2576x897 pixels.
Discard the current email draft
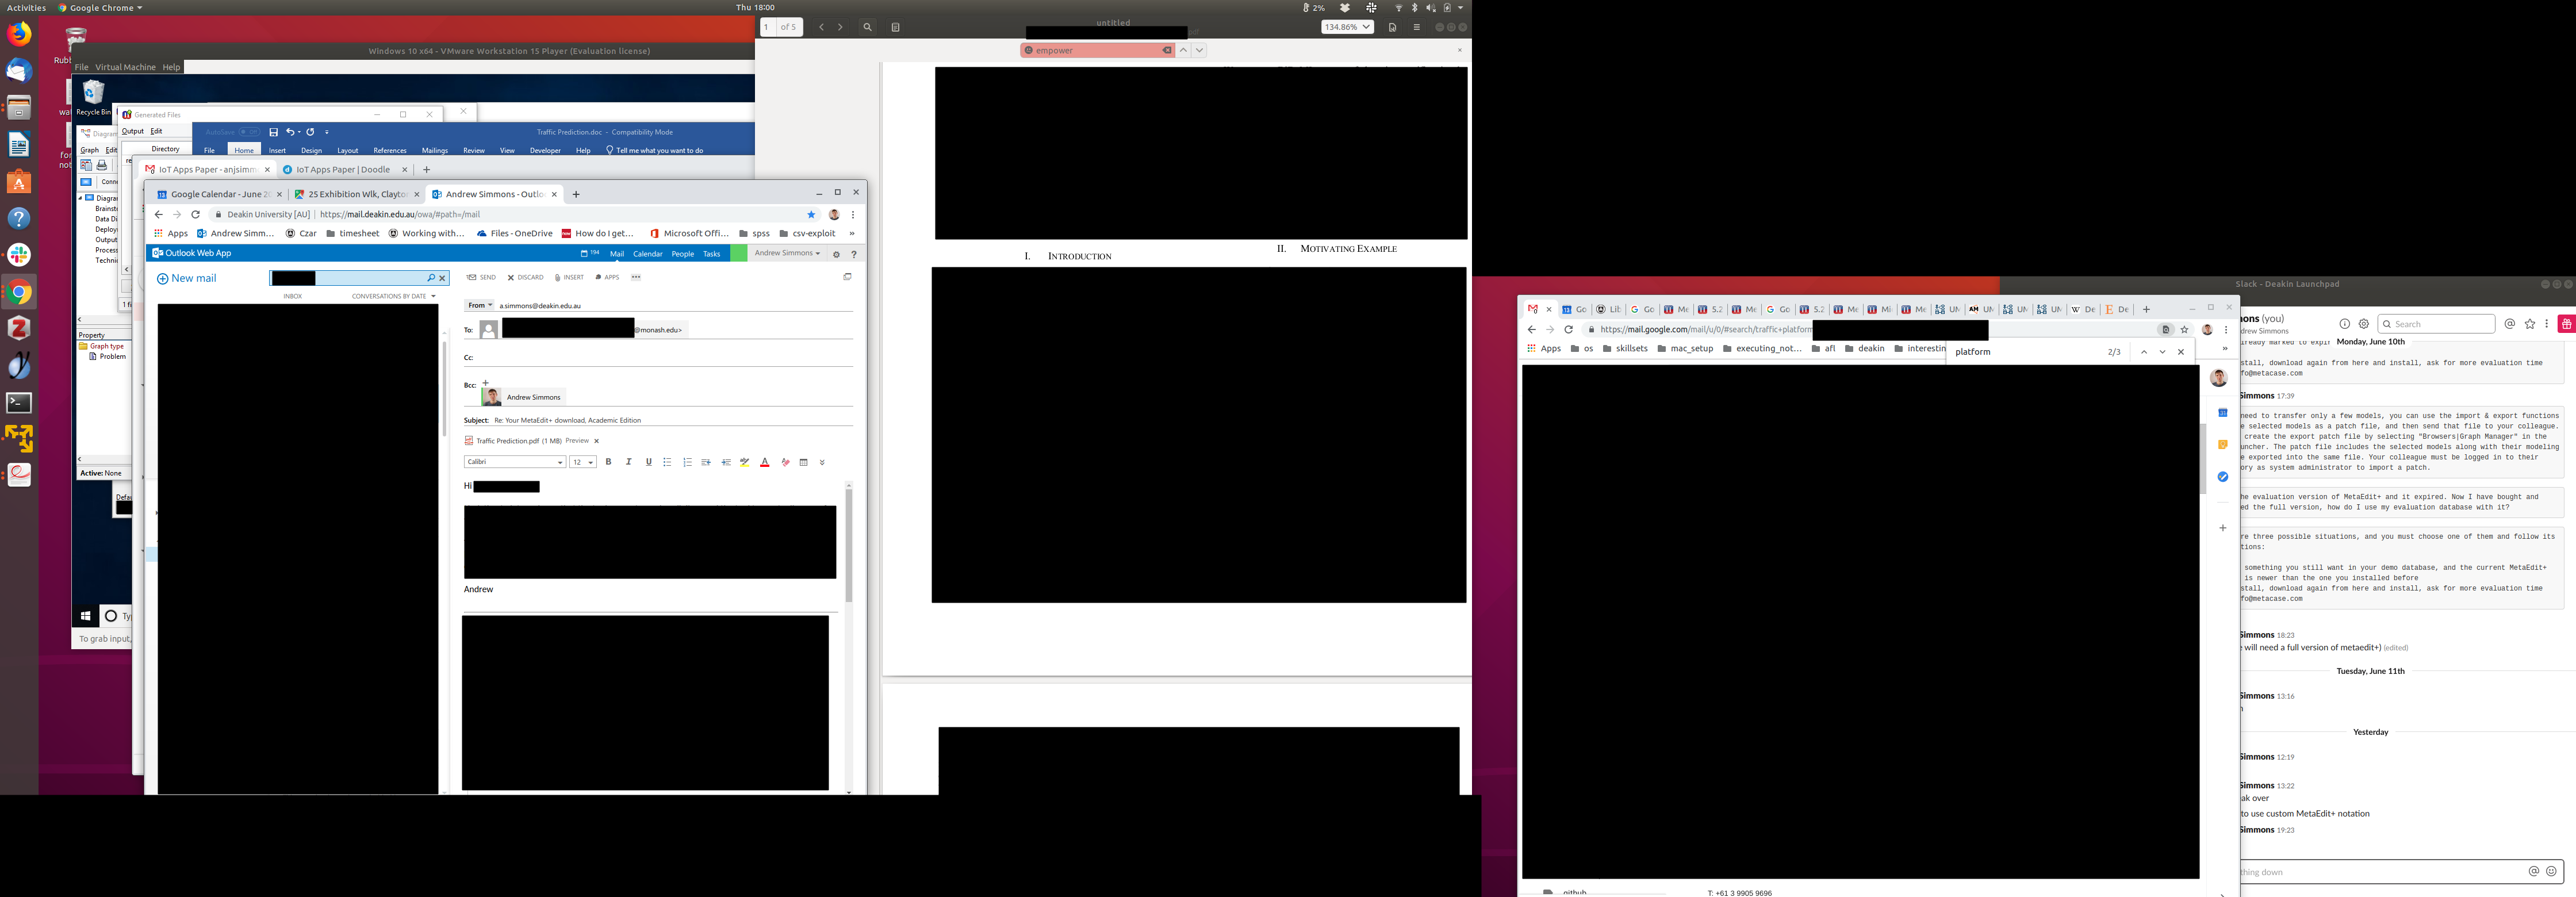click(x=526, y=277)
